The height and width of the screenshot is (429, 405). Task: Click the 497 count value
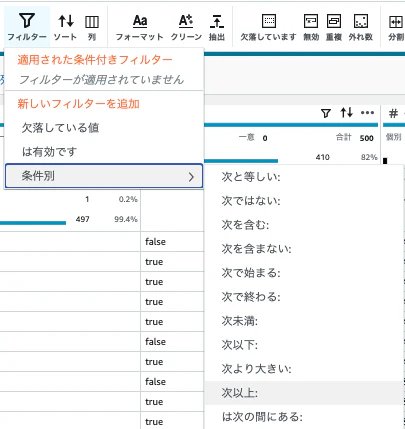point(82,219)
